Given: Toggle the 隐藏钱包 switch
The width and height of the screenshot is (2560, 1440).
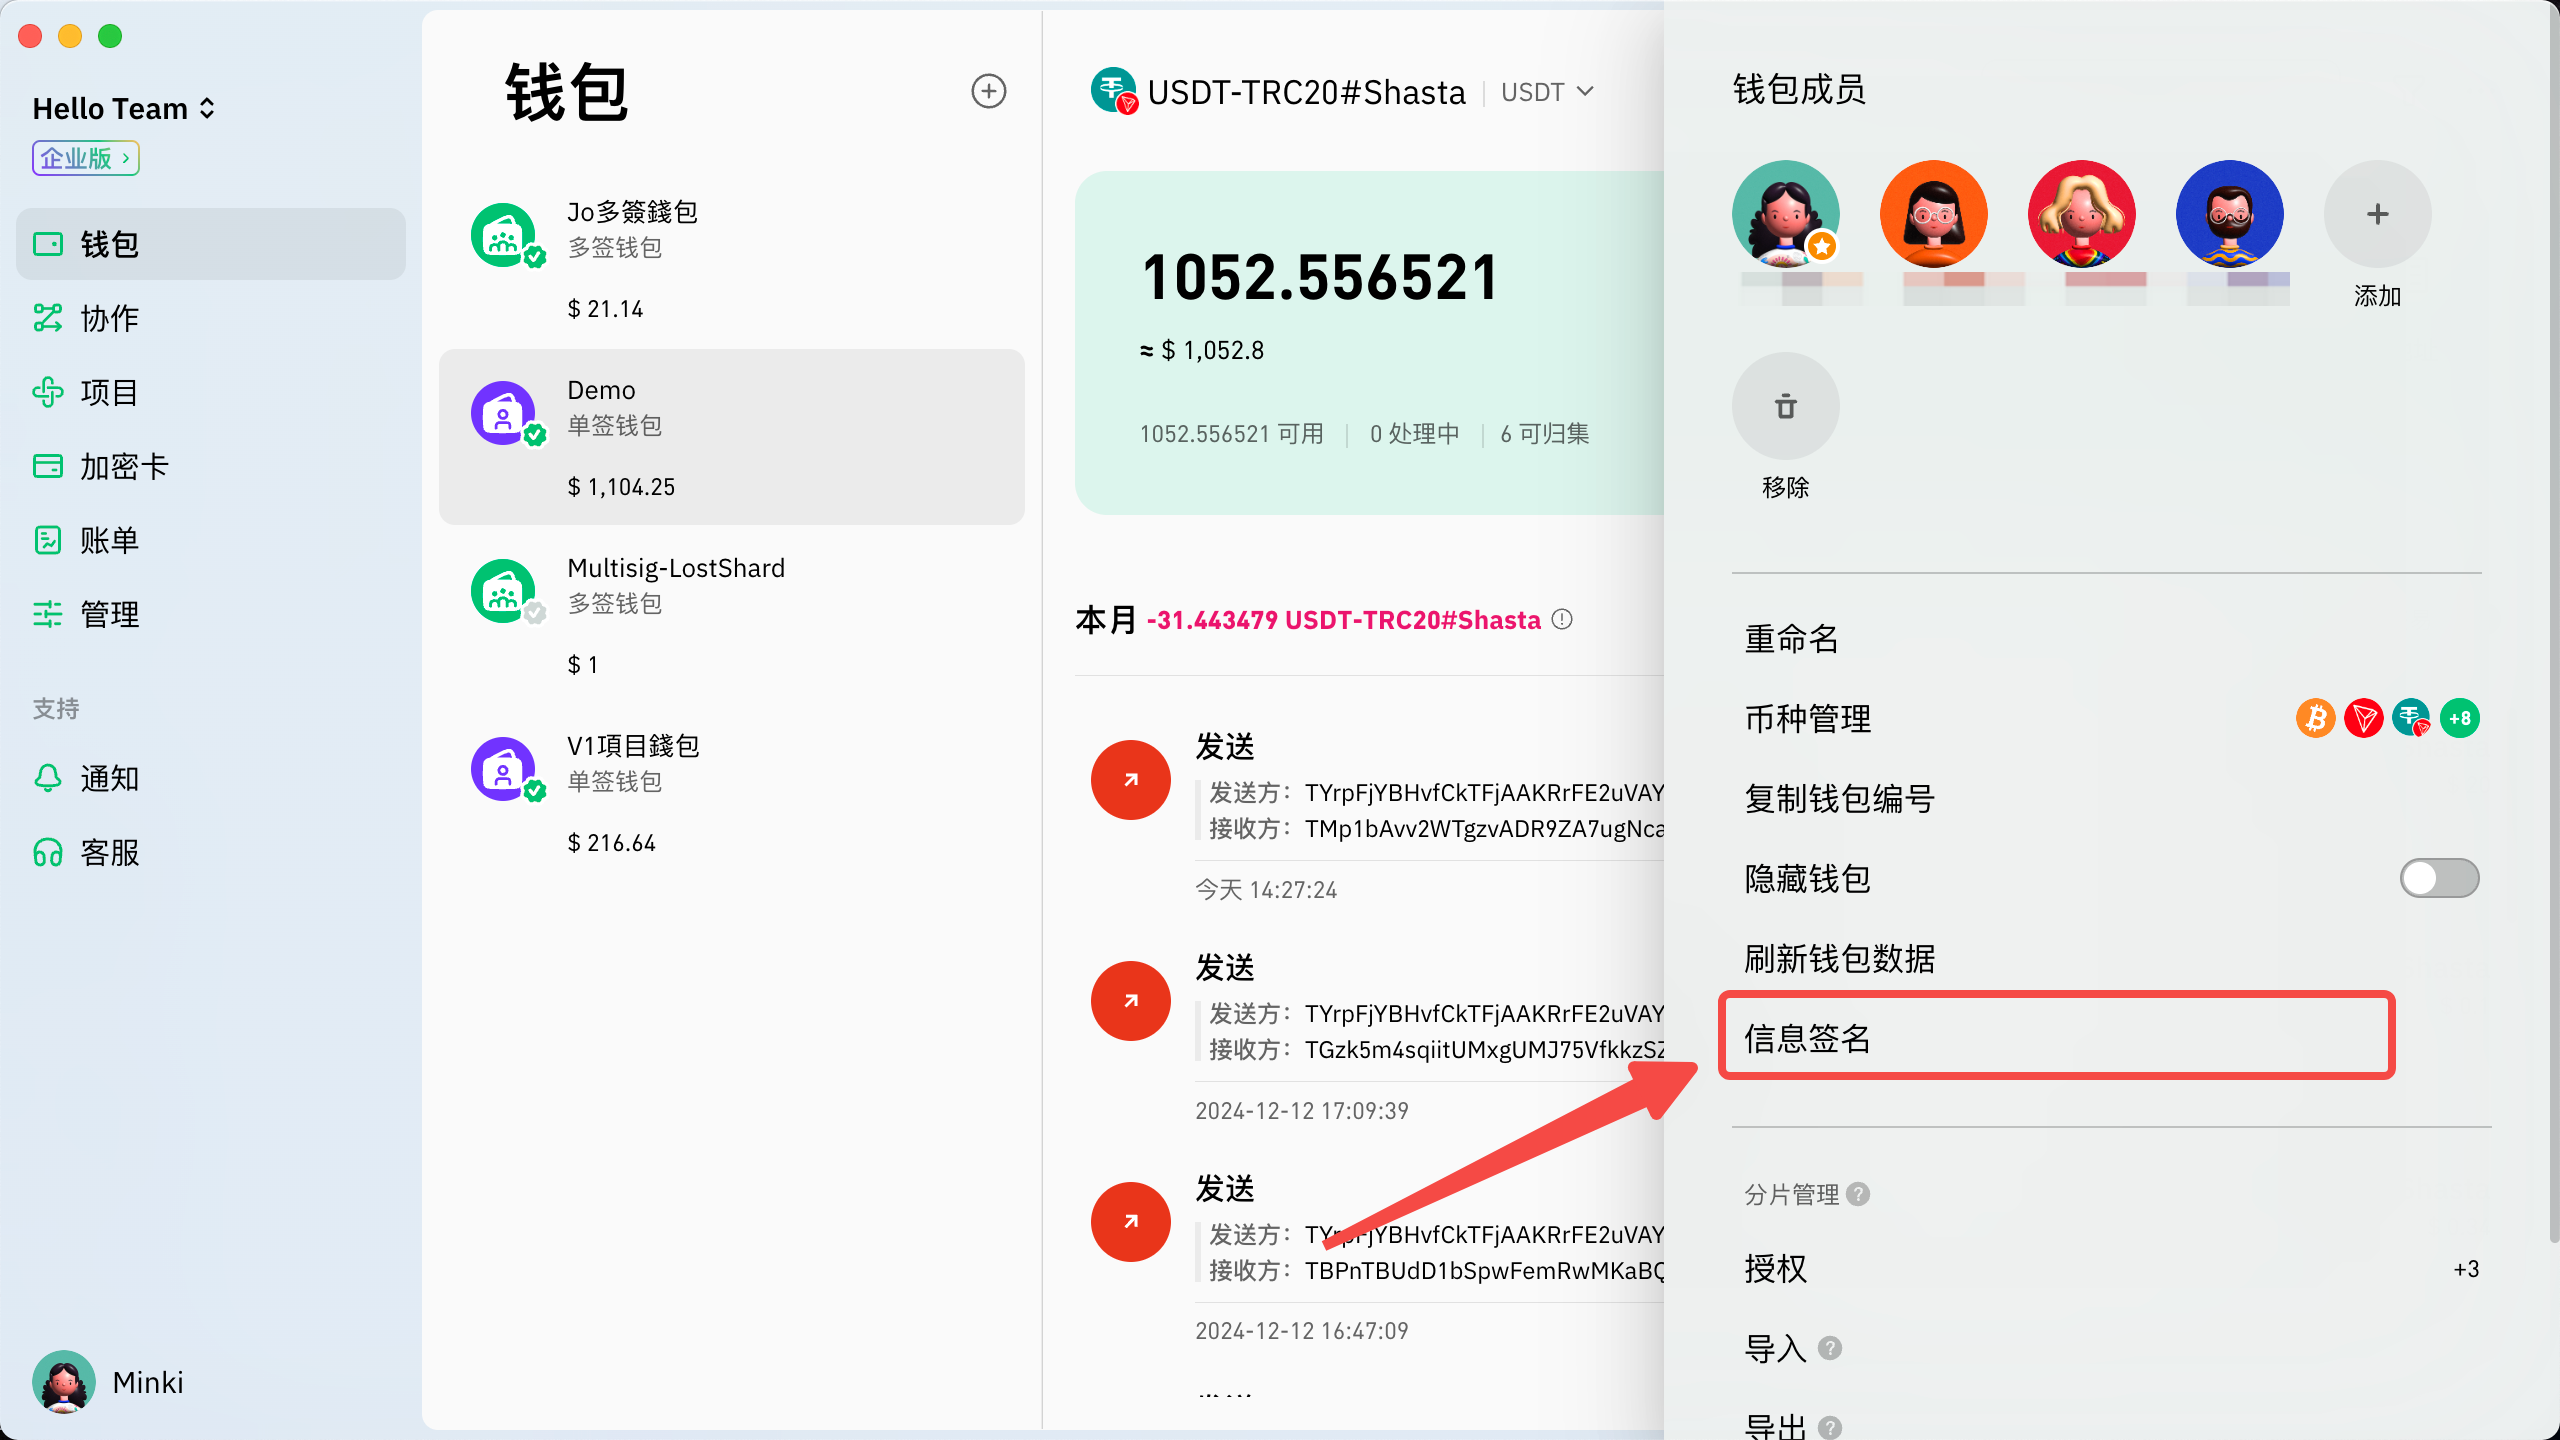Looking at the screenshot, I should point(2438,878).
